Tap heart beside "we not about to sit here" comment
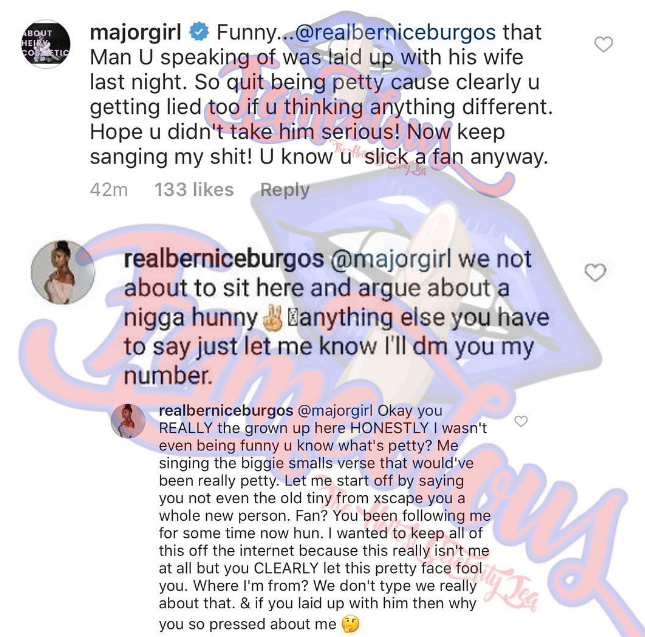 tap(595, 272)
